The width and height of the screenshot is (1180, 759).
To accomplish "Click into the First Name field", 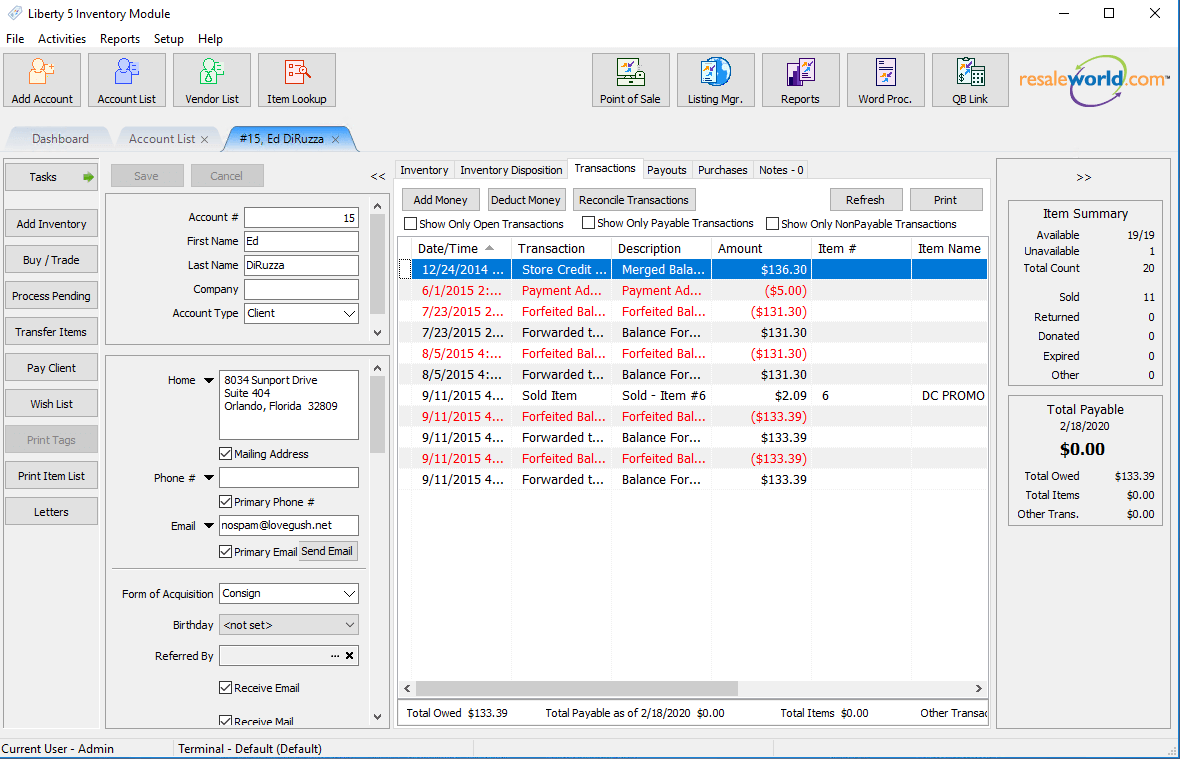I will point(302,241).
